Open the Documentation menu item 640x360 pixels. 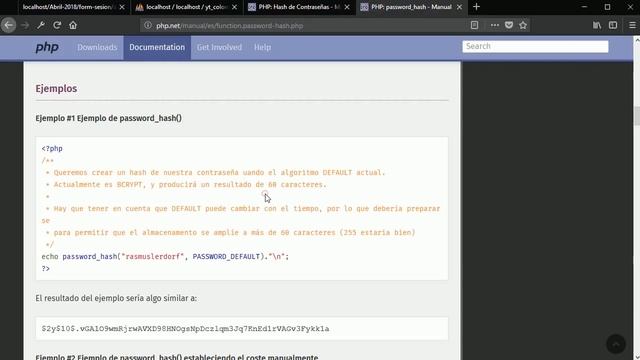coord(157,47)
